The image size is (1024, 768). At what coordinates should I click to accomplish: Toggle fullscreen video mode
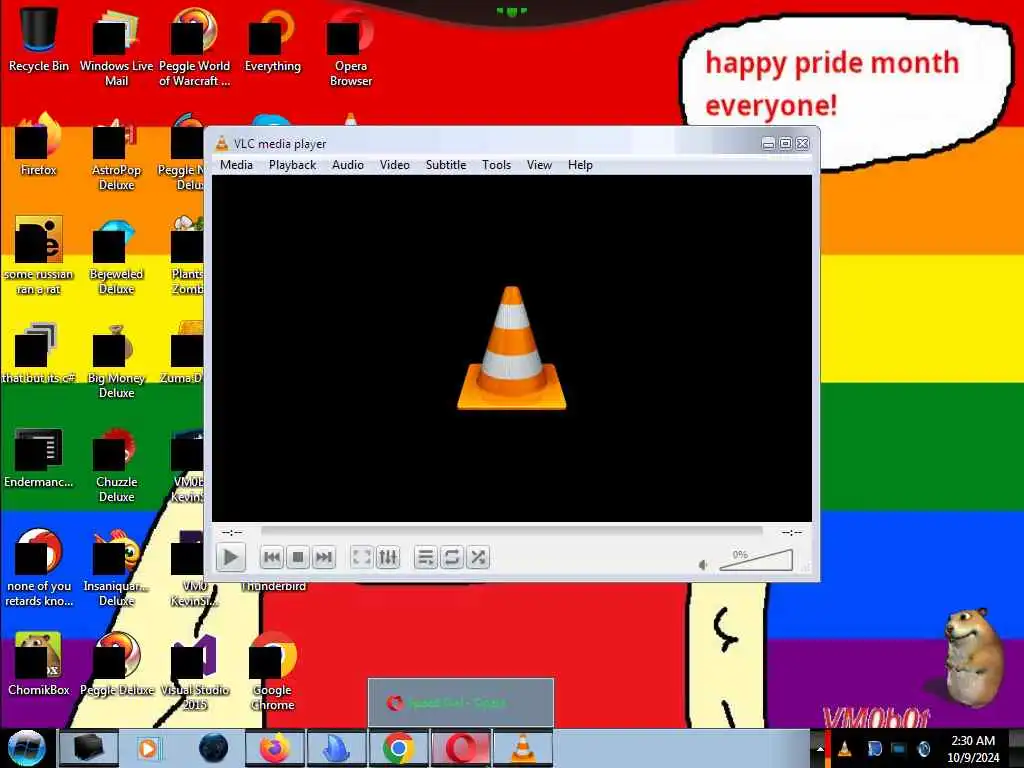point(362,557)
